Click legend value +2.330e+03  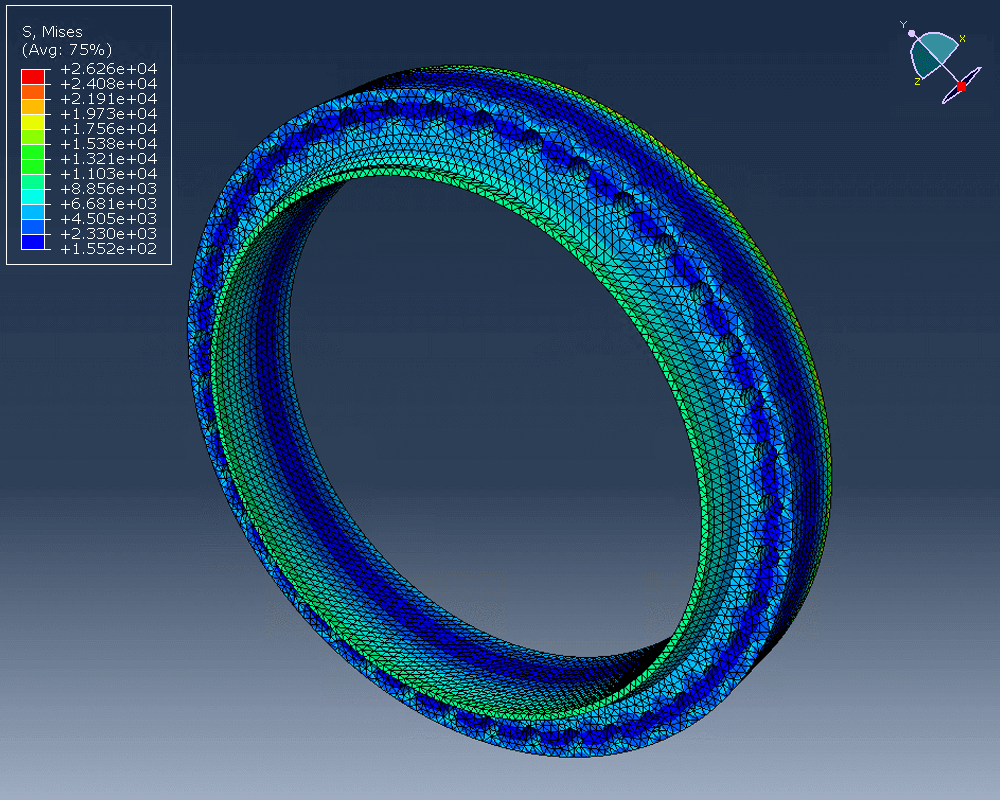[108, 233]
